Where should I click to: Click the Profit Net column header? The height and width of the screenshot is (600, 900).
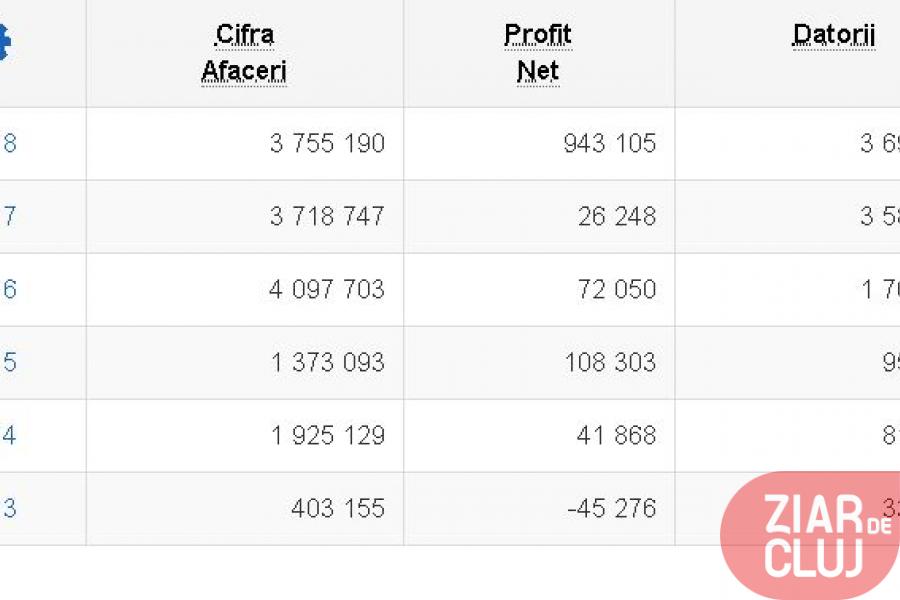tap(538, 53)
